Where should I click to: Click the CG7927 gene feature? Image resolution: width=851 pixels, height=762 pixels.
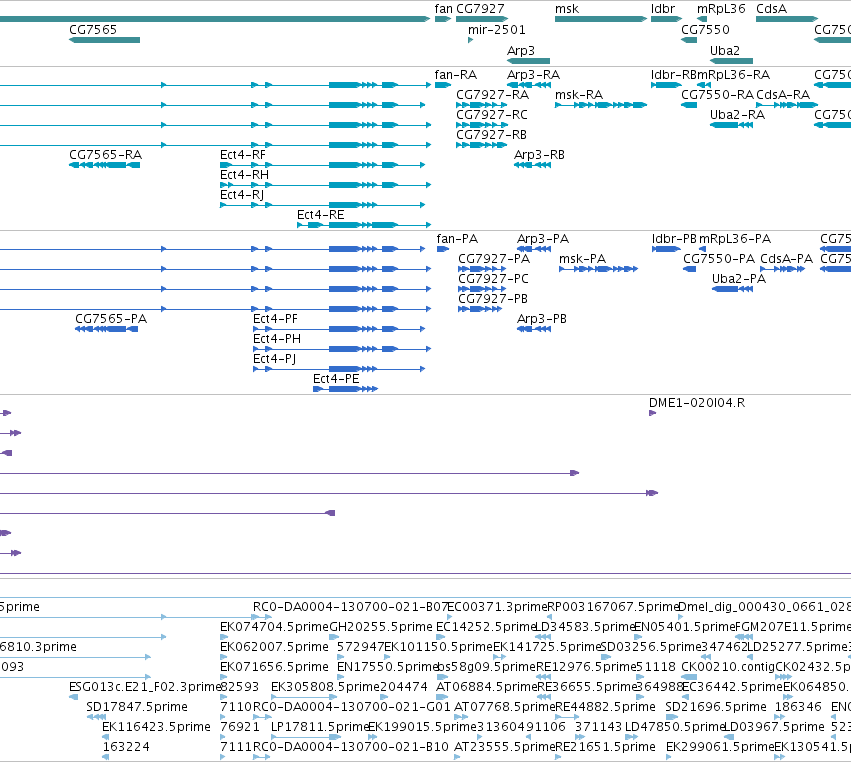(x=482, y=19)
